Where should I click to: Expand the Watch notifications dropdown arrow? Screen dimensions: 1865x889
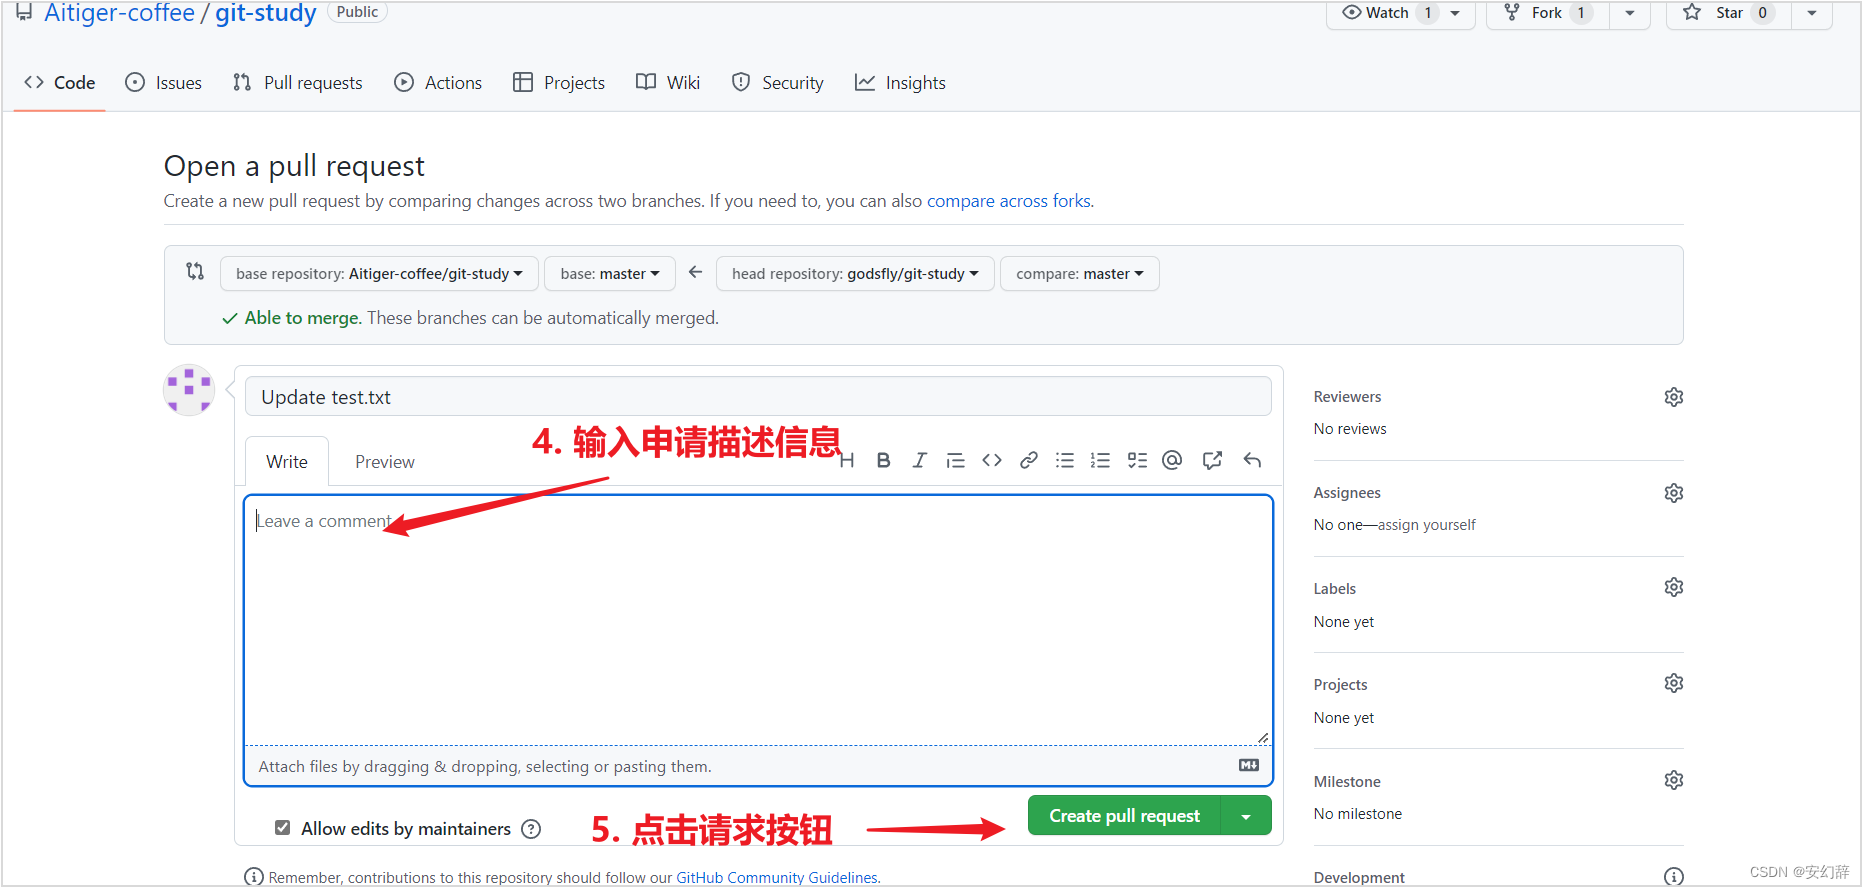[1456, 13]
